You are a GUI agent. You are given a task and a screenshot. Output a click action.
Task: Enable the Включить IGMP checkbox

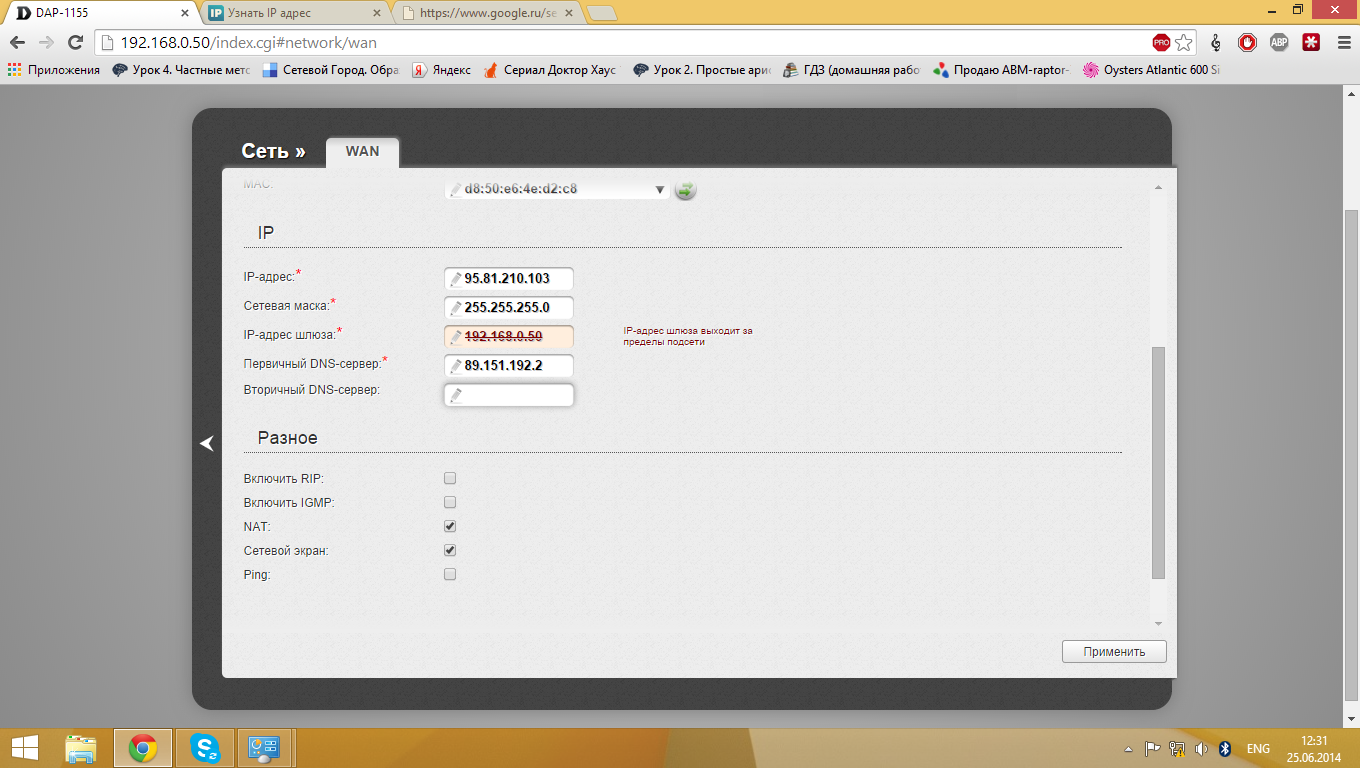coord(450,502)
